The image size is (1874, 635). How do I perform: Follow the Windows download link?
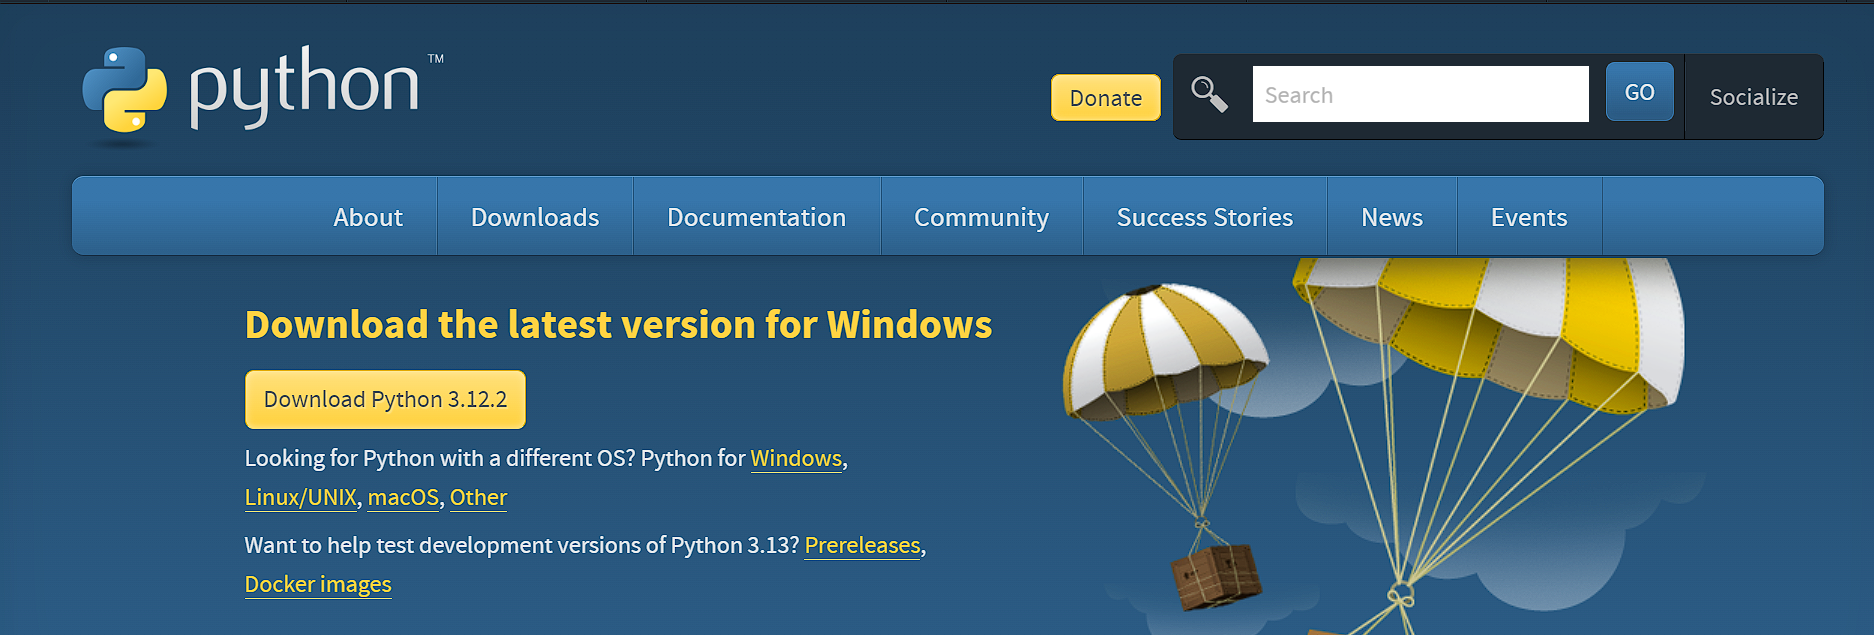[x=796, y=458]
